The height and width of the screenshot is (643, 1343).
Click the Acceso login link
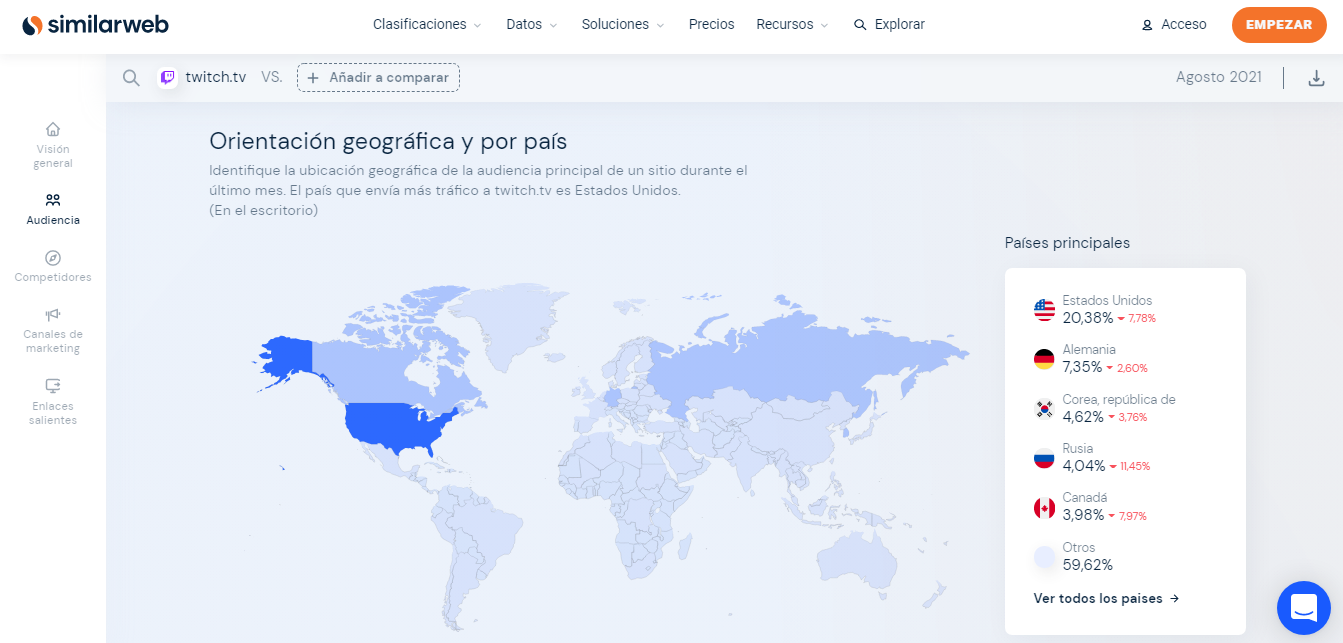[x=1174, y=24]
